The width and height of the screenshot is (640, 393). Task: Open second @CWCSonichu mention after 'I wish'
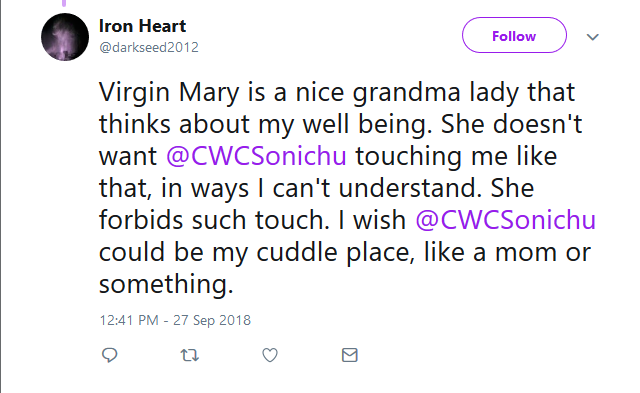pyautogui.click(x=505, y=220)
